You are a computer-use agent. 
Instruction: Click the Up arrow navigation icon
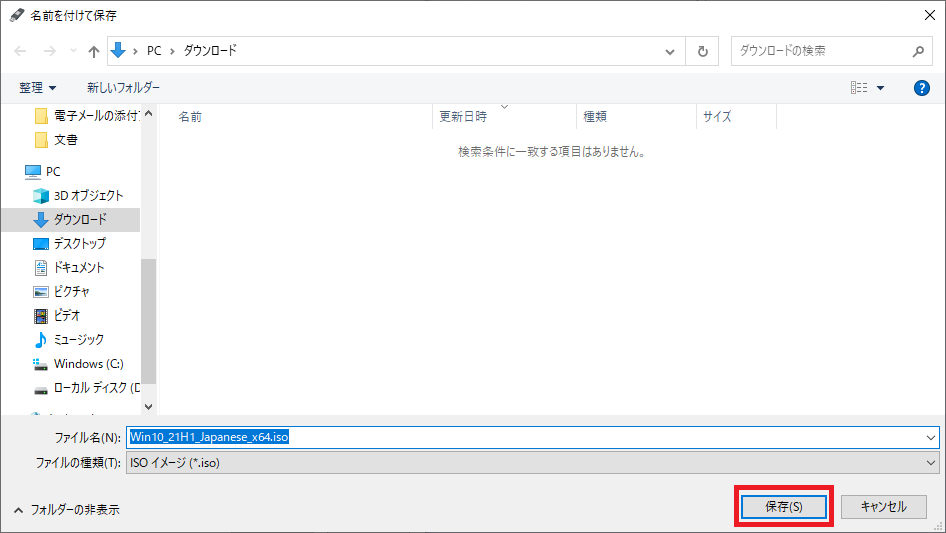click(94, 51)
